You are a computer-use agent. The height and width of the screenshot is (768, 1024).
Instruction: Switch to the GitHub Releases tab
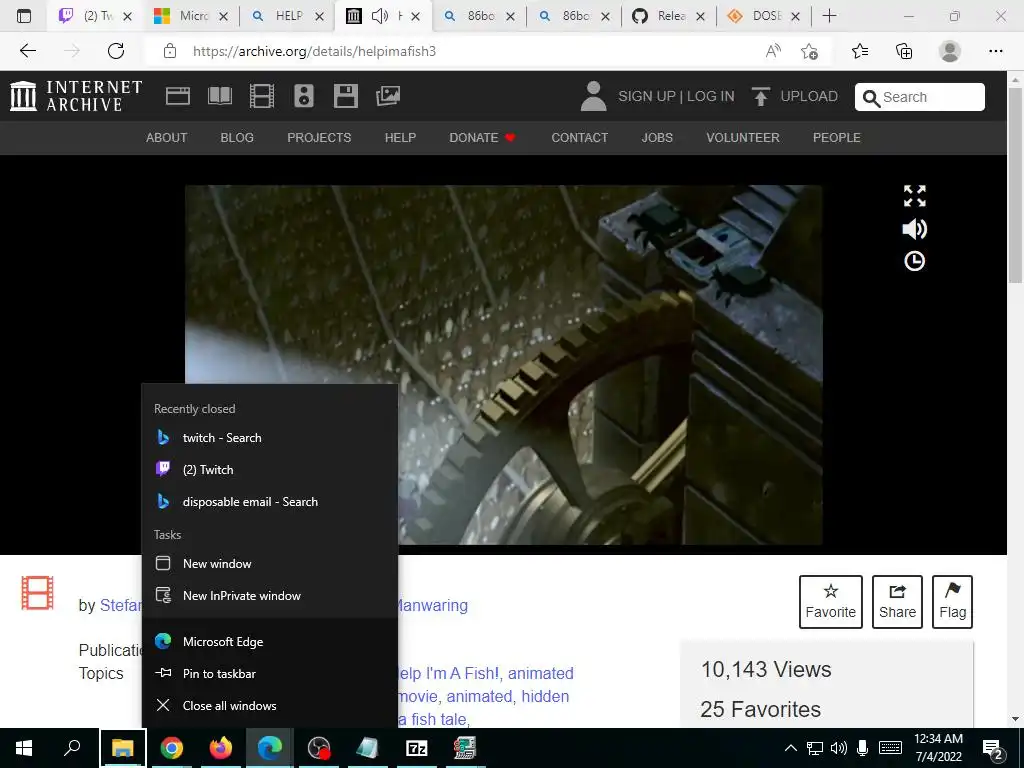point(669,16)
